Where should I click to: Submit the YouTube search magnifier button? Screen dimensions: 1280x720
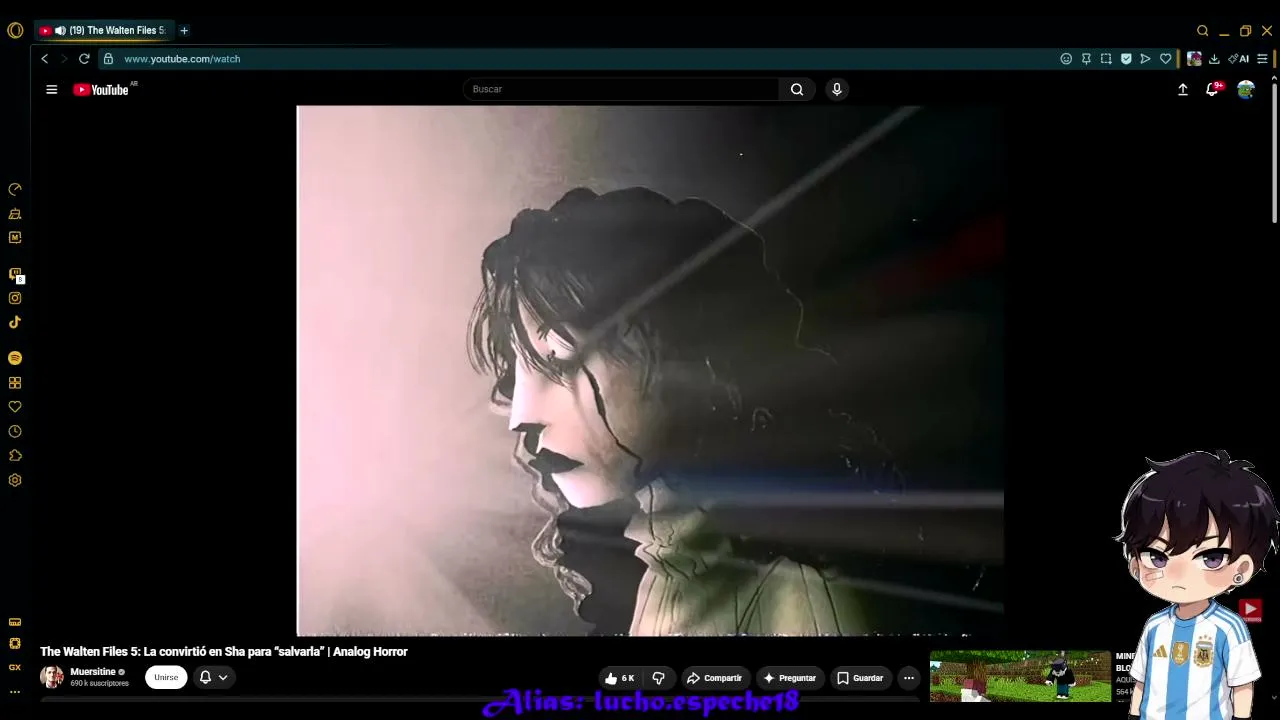click(797, 89)
